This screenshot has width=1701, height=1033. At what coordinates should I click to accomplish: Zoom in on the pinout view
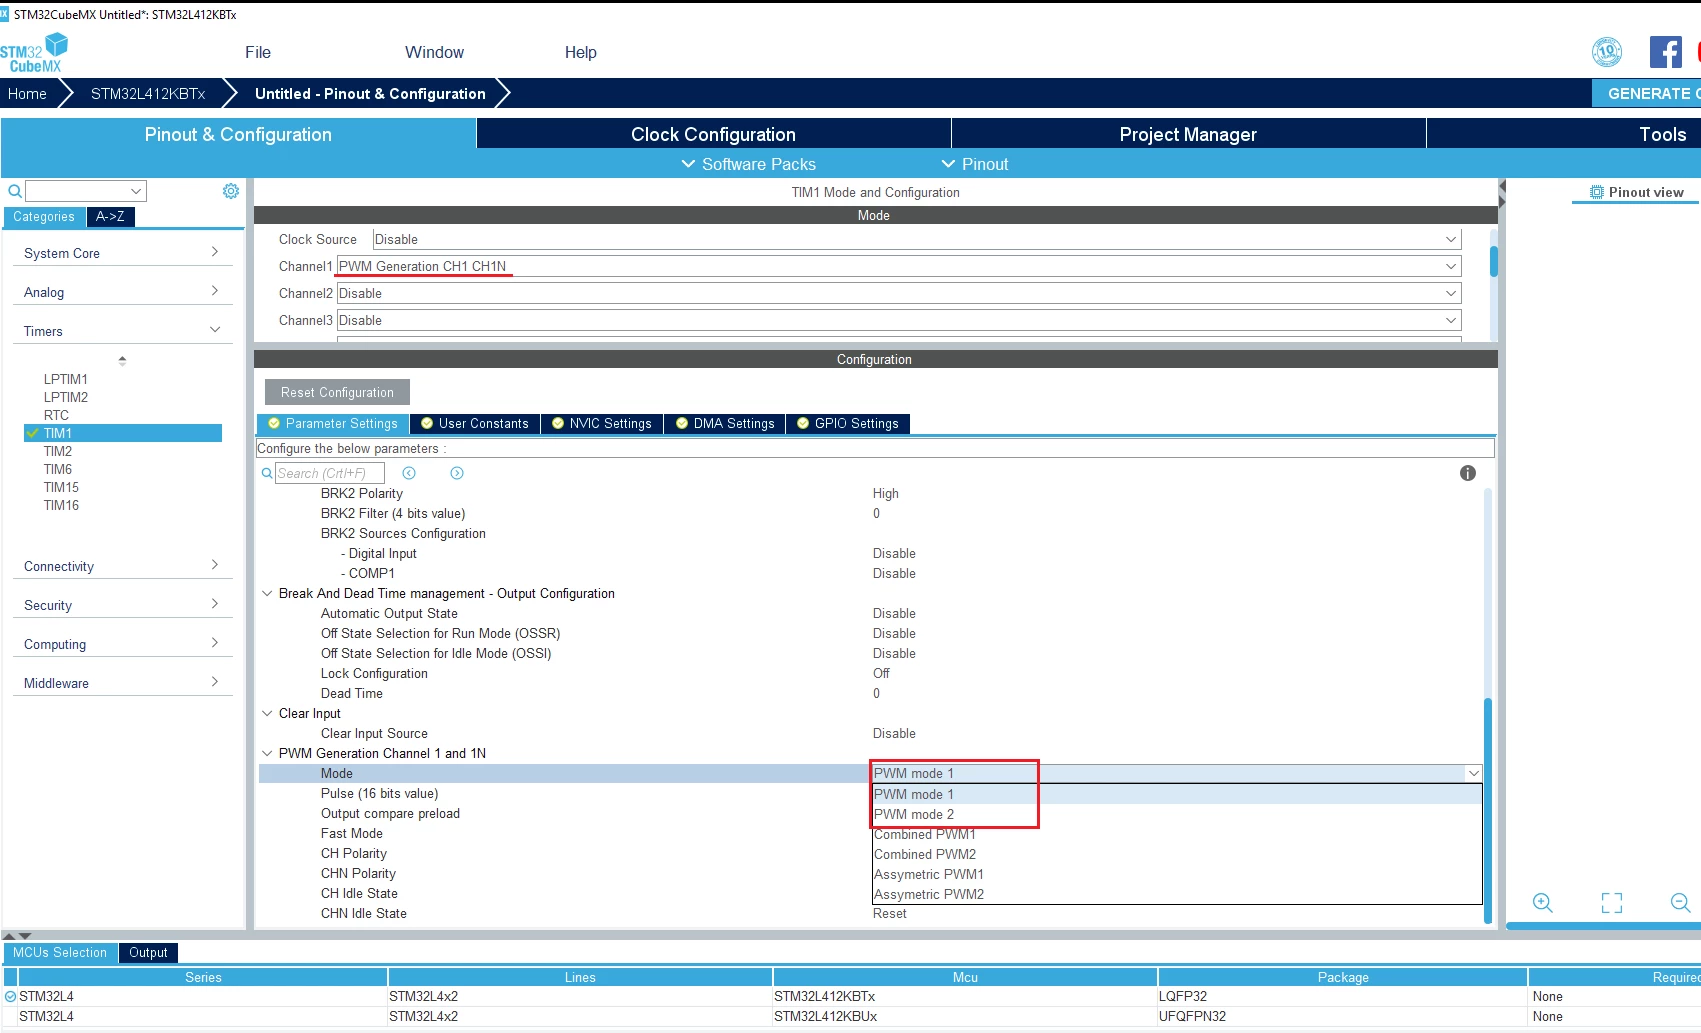(1543, 903)
